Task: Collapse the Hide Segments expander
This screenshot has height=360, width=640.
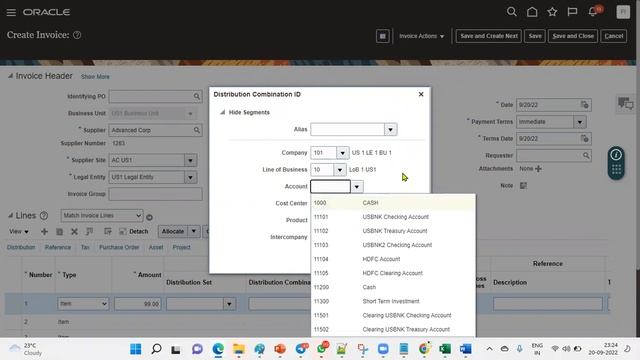Action: (x=222, y=112)
